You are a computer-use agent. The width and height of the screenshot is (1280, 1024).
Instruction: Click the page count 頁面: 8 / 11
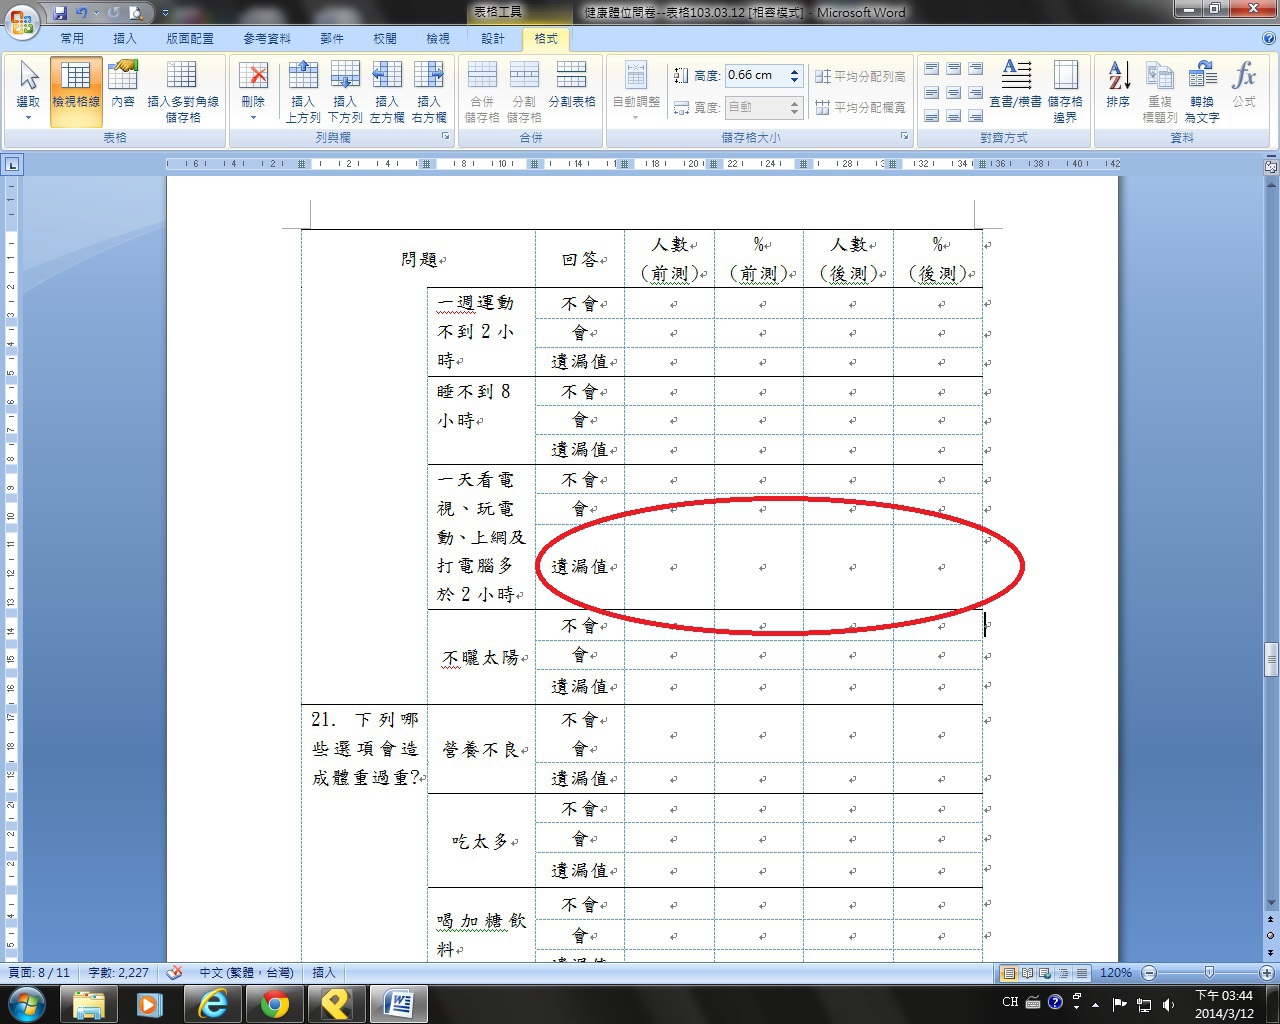pyautogui.click(x=40, y=973)
